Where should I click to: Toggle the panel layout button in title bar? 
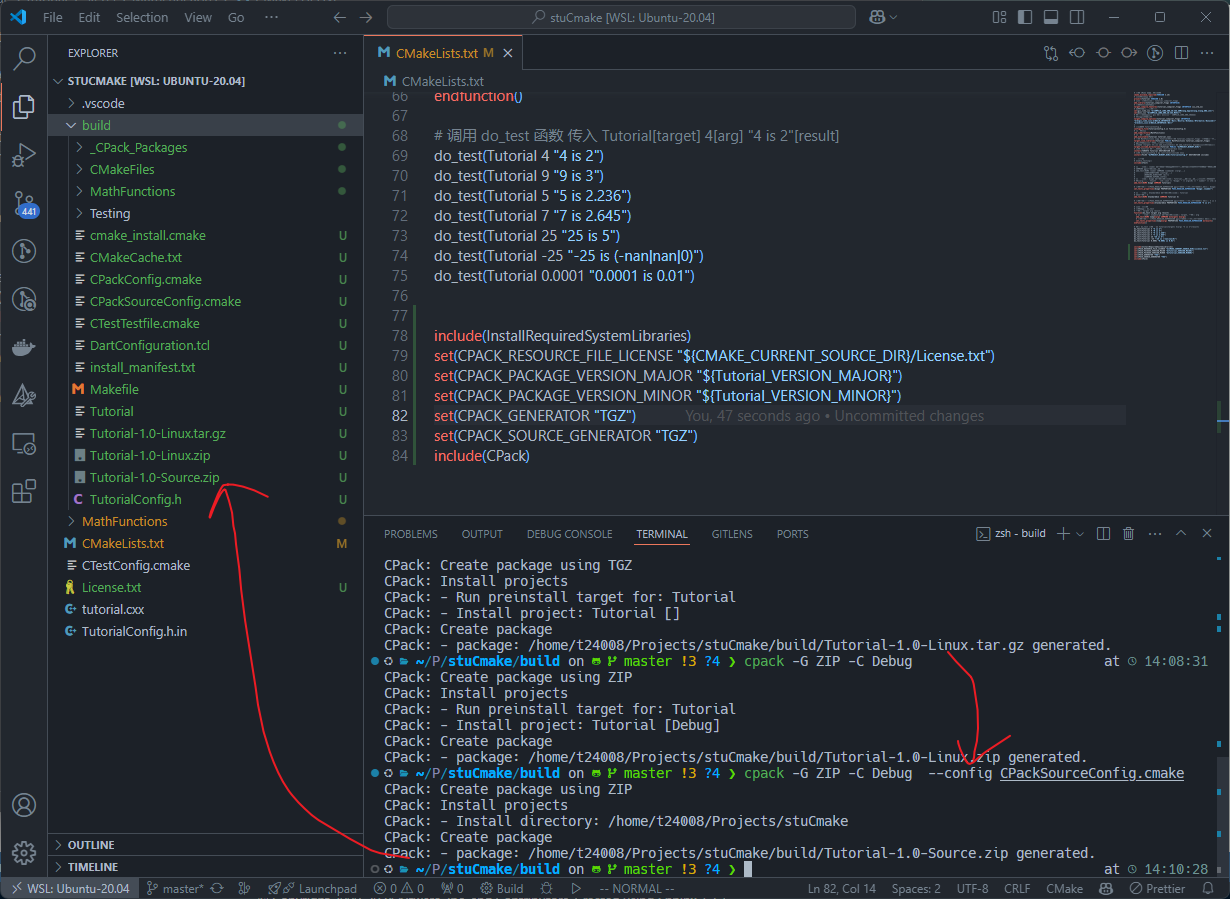1051,17
